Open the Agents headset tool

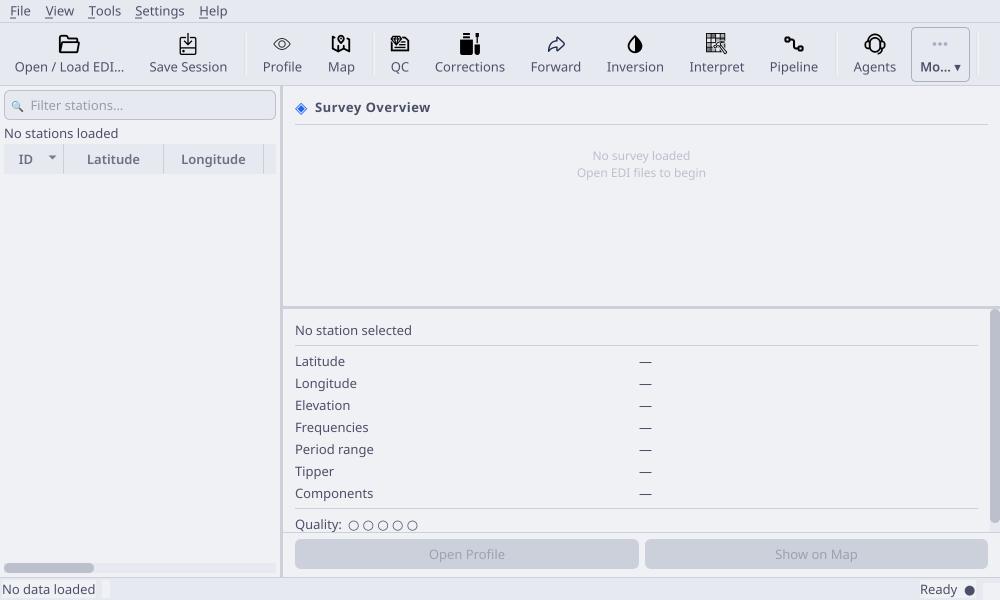(874, 55)
